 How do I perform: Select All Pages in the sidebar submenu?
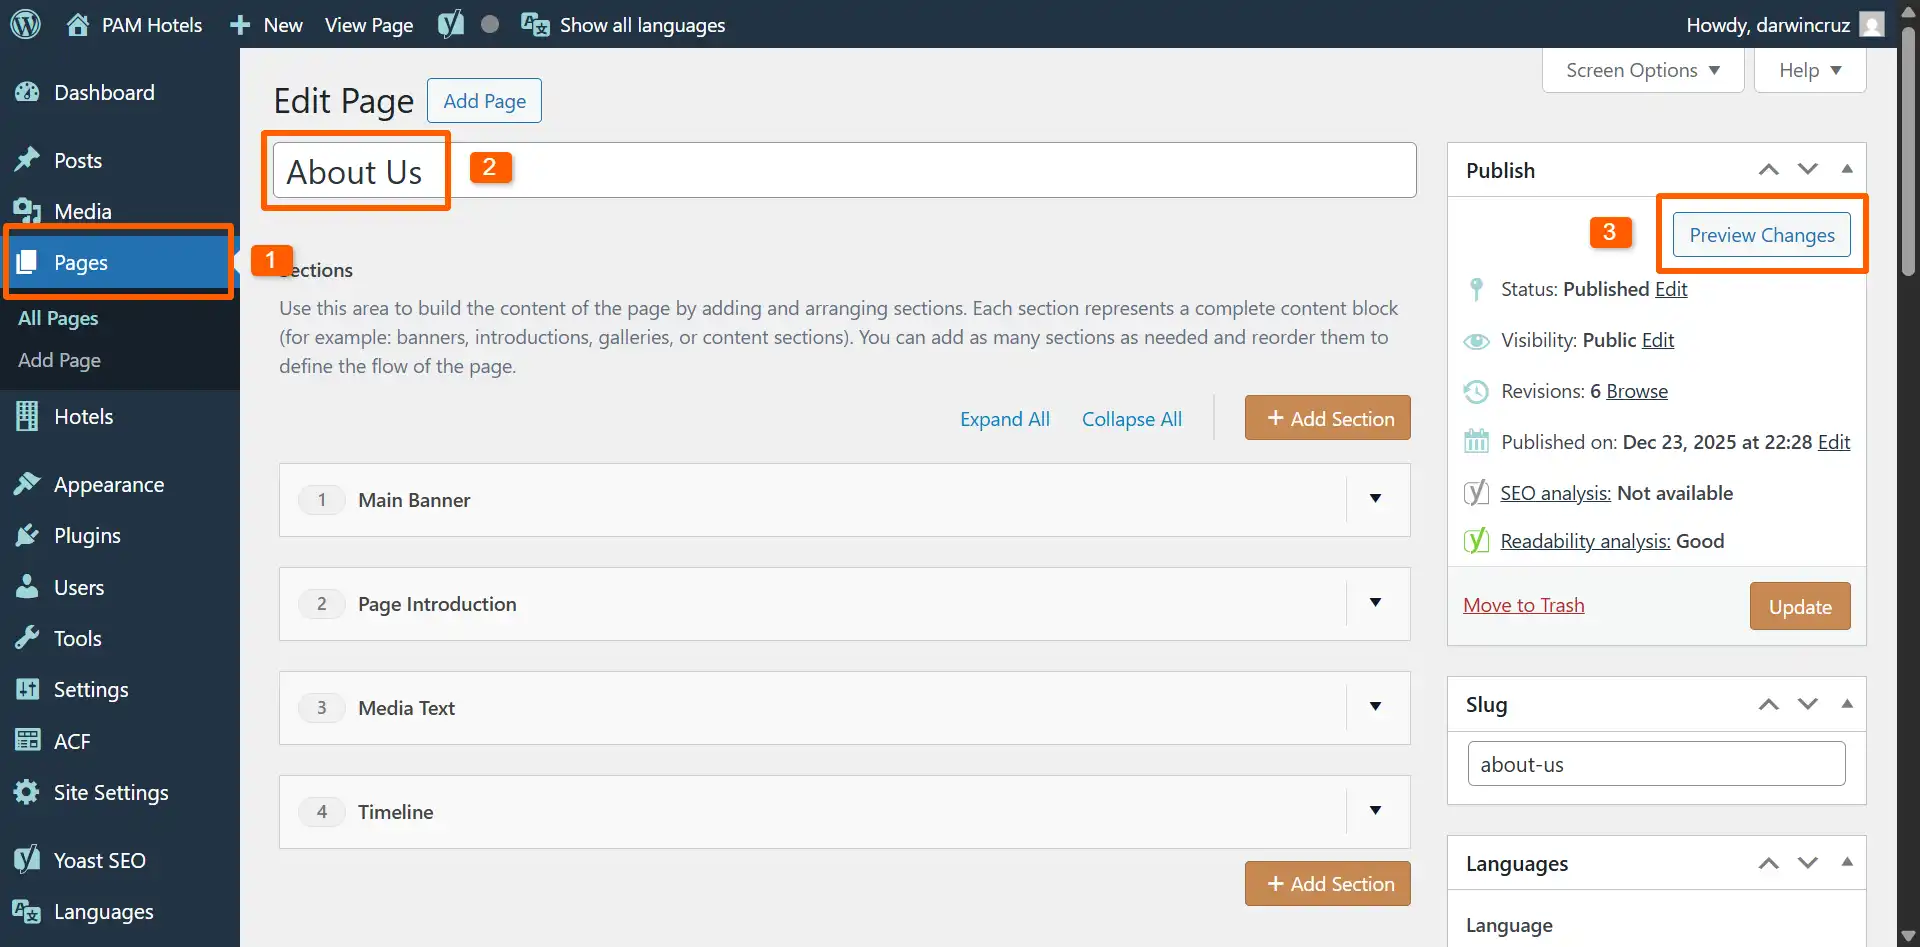(58, 318)
